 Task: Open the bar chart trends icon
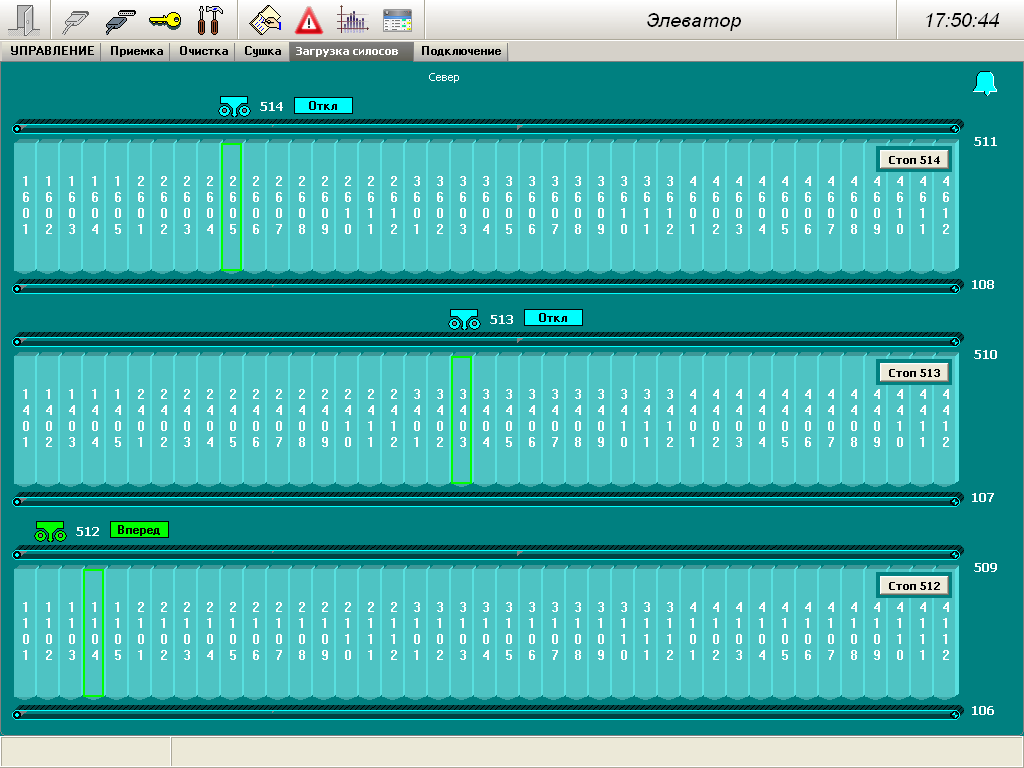pyautogui.click(x=352, y=20)
